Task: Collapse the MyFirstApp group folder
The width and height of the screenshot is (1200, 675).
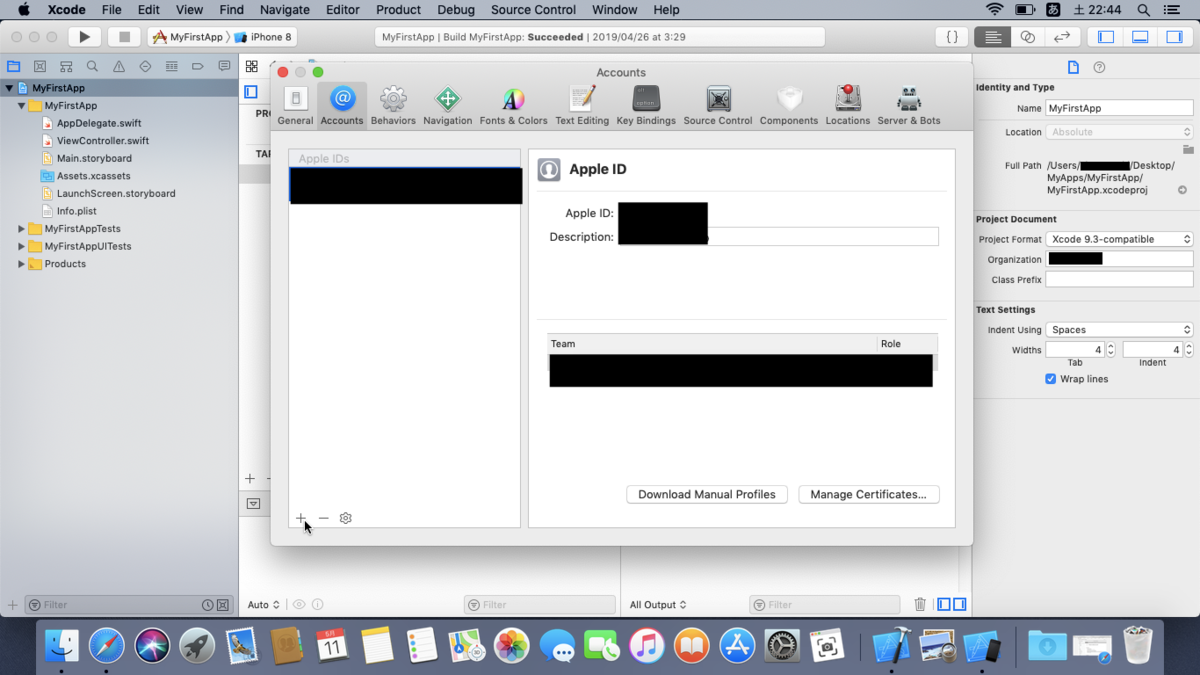Action: point(21,106)
